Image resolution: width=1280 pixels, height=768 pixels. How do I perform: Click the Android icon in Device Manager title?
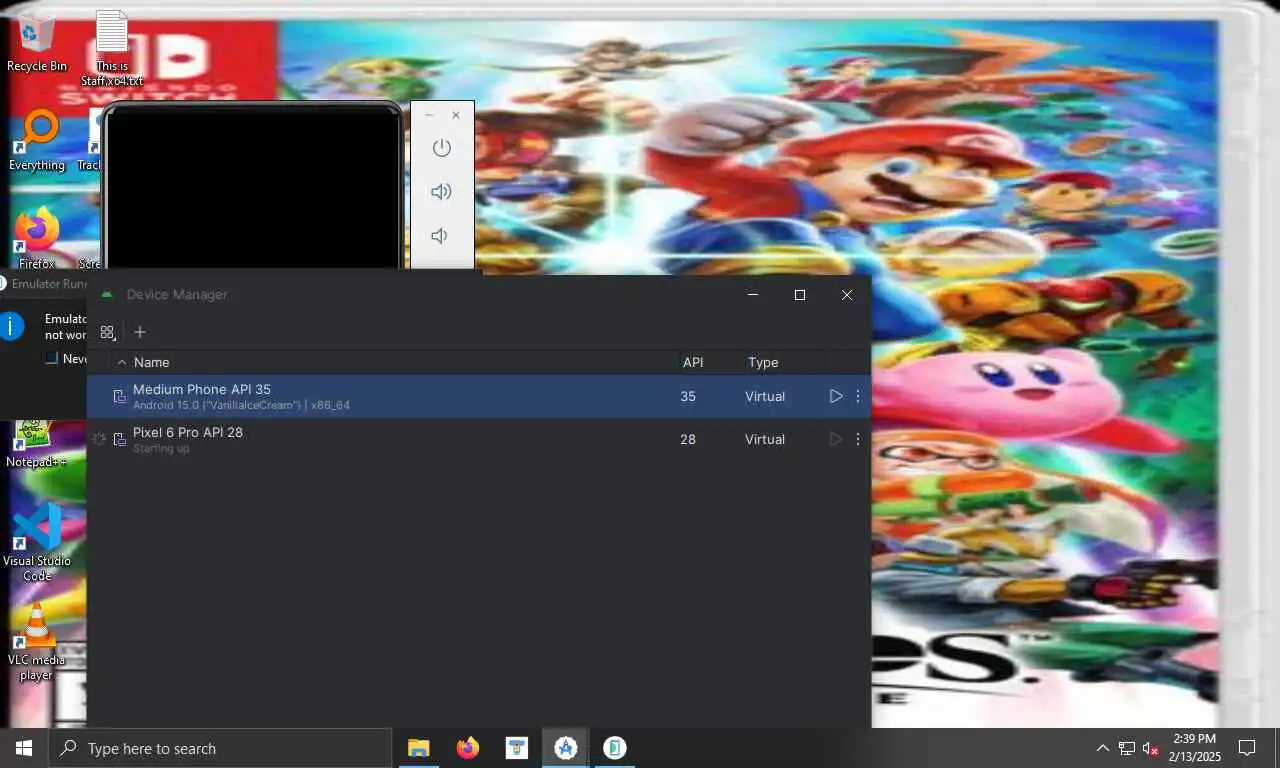tap(107, 294)
